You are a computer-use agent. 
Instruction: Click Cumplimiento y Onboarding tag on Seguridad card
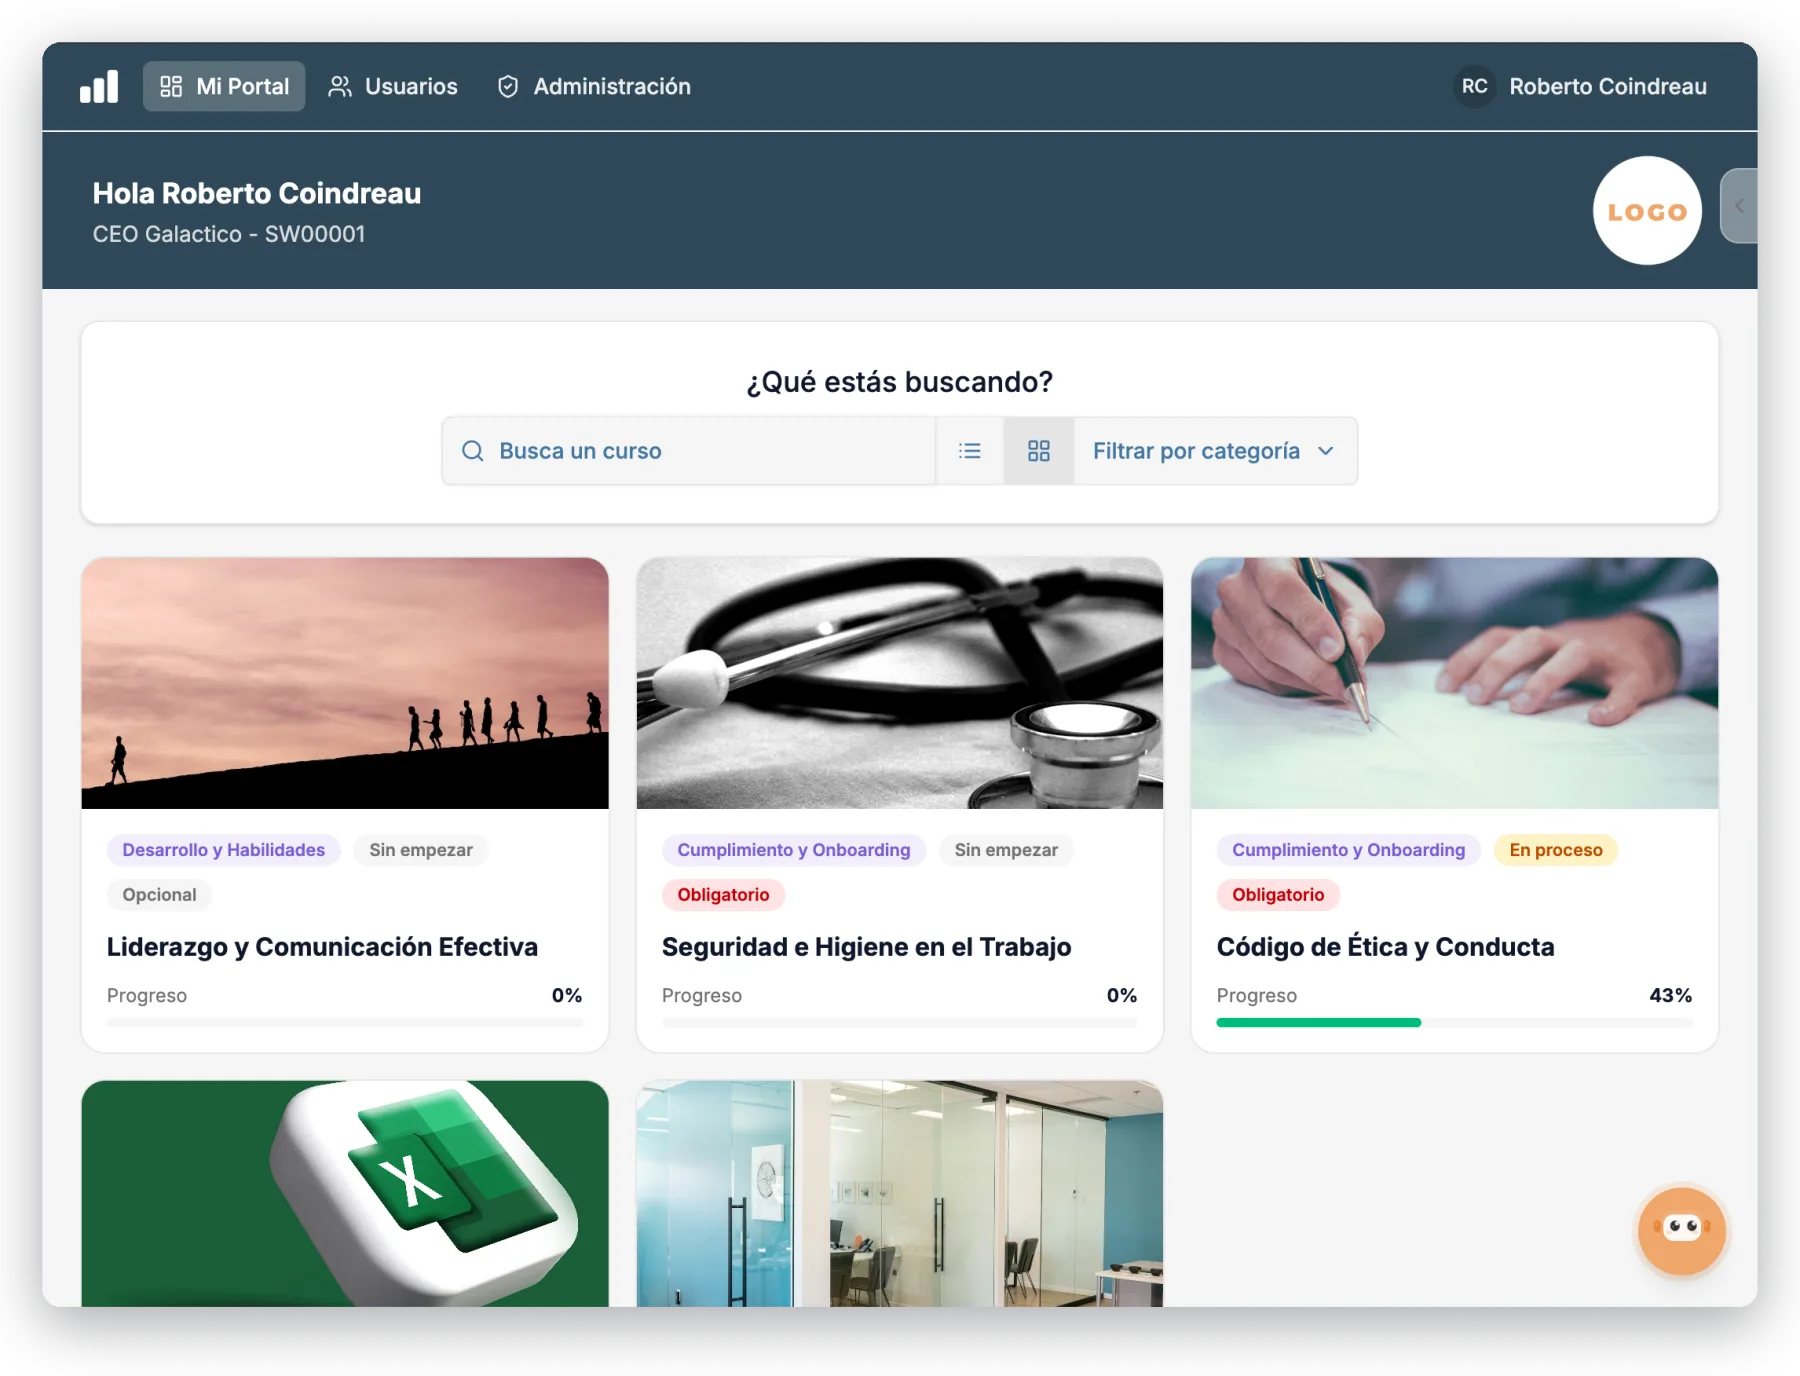(x=794, y=850)
